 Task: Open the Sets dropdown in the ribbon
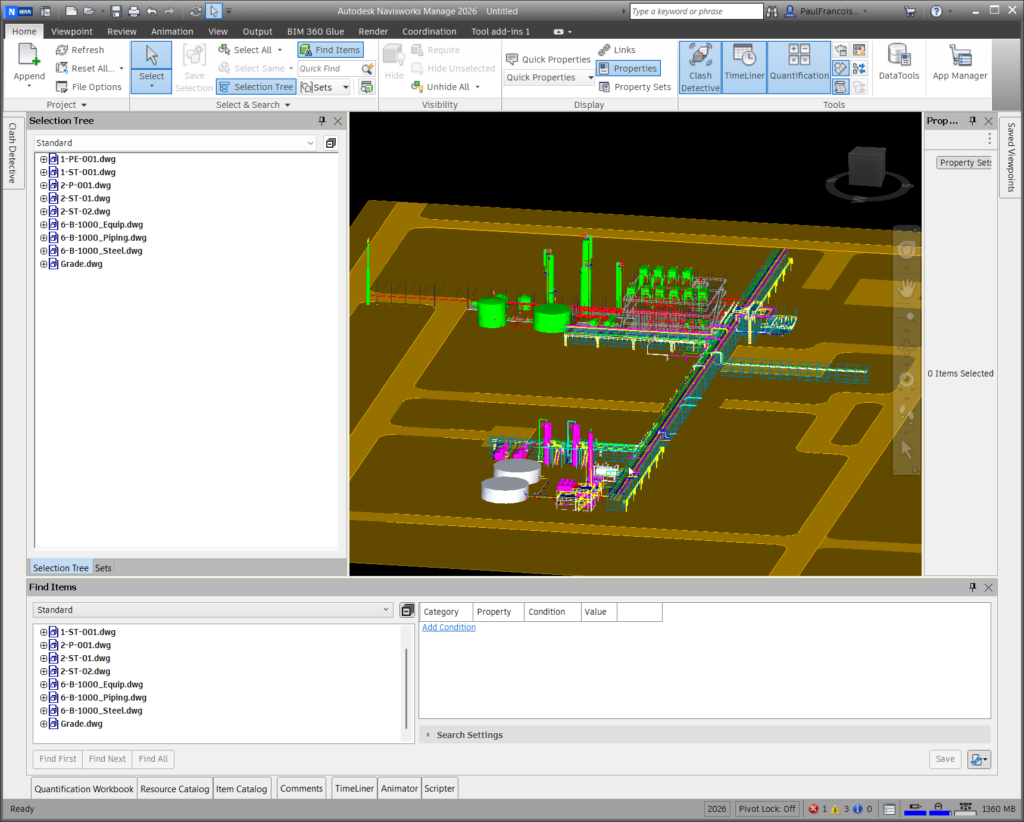[x=345, y=87]
